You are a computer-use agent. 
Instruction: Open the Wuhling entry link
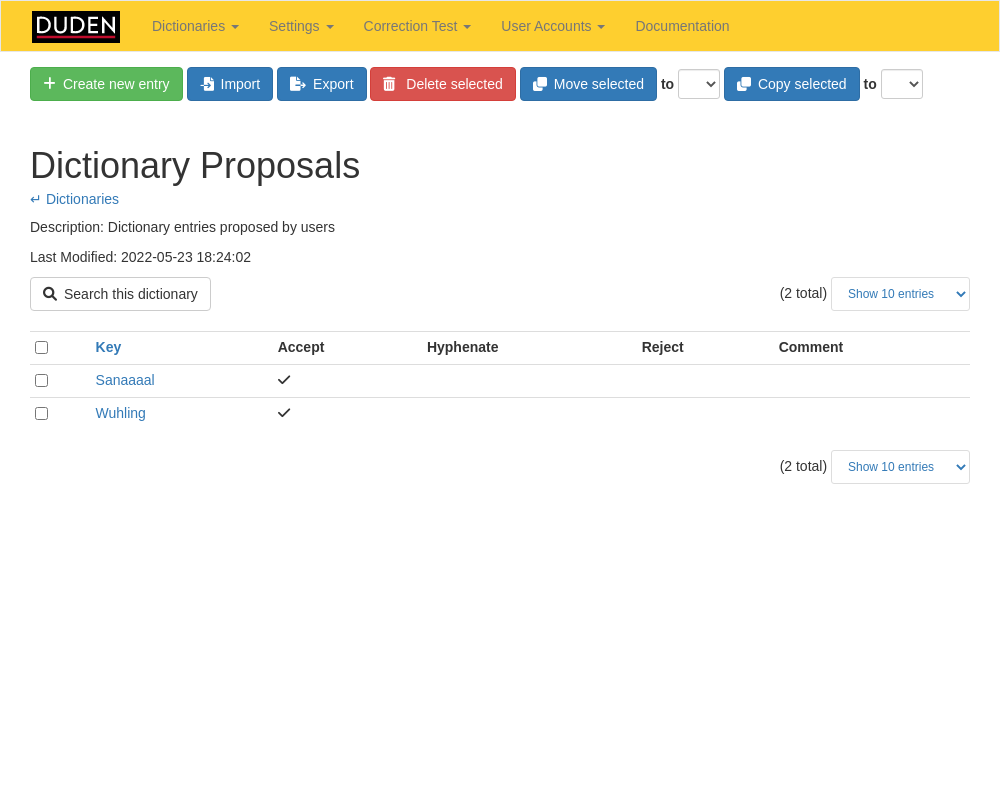(120, 413)
